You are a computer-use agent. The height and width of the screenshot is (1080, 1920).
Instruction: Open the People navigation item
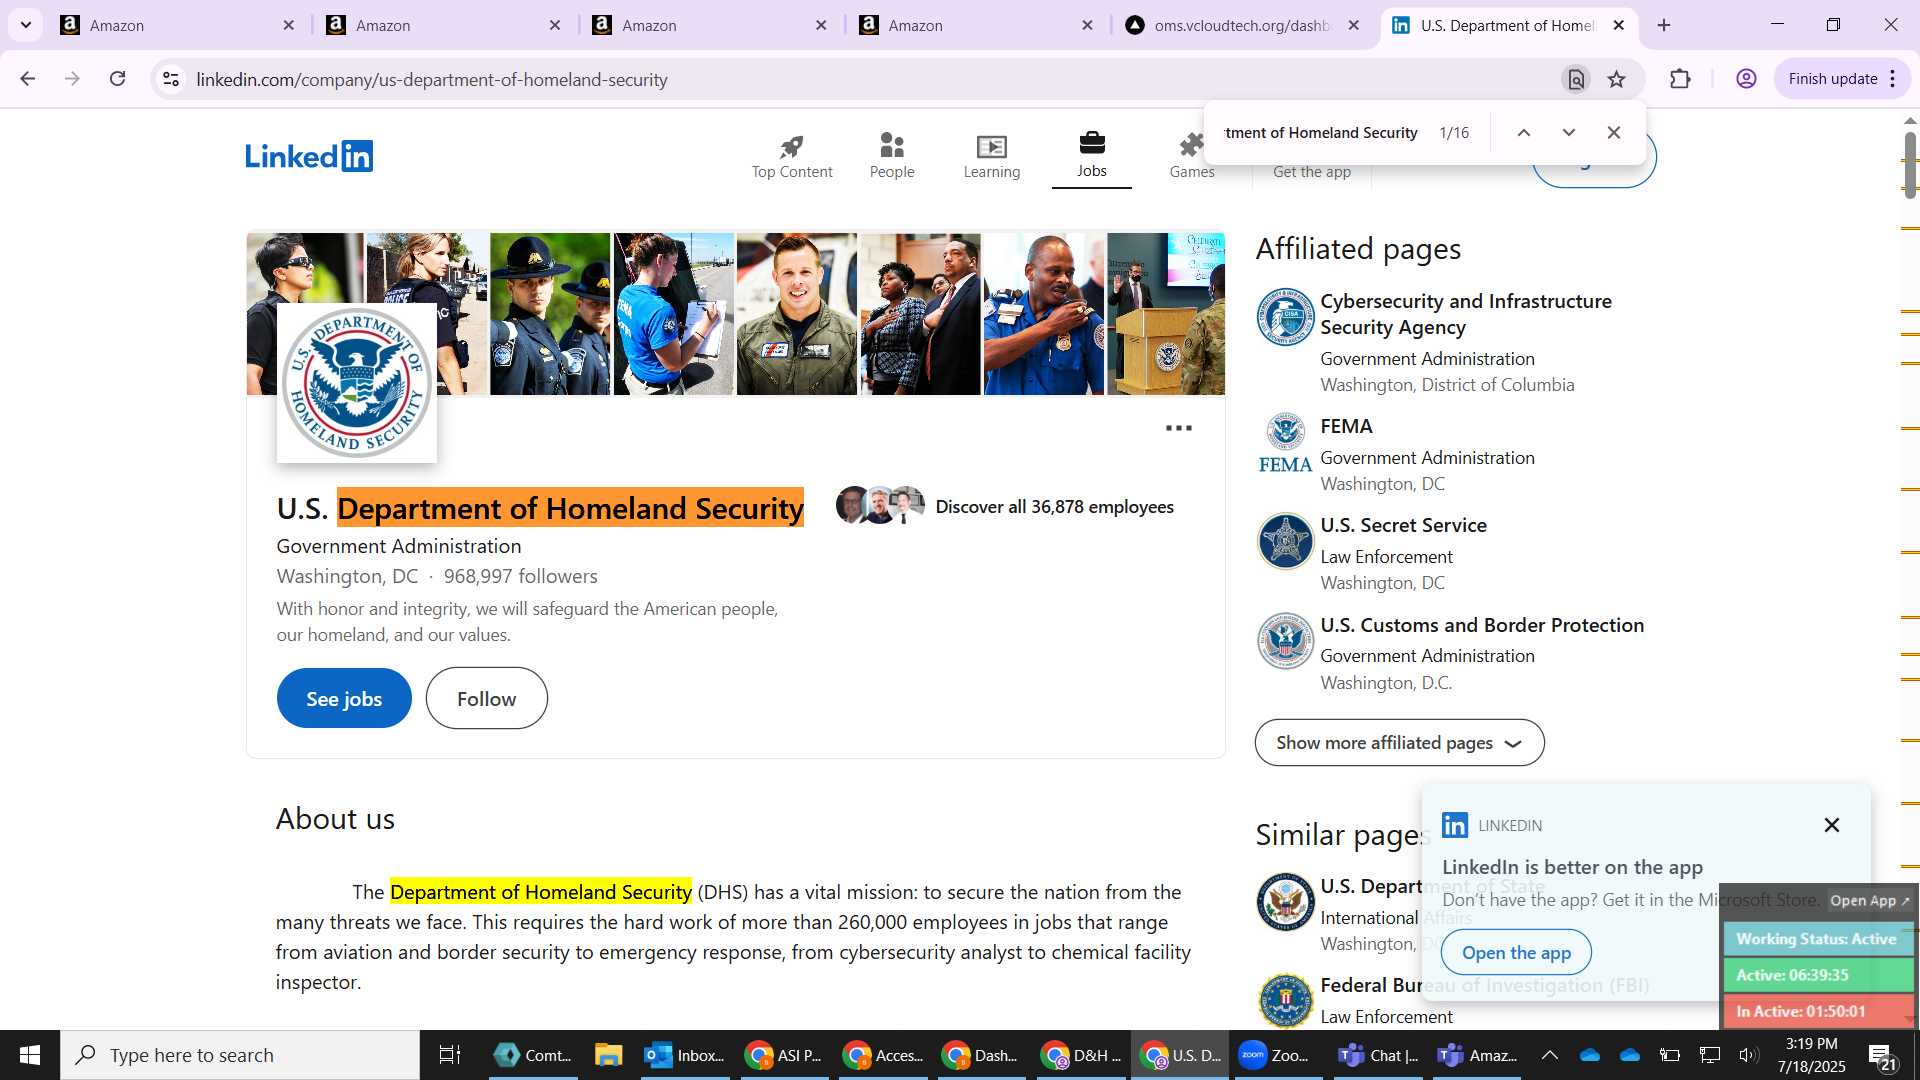892,157
